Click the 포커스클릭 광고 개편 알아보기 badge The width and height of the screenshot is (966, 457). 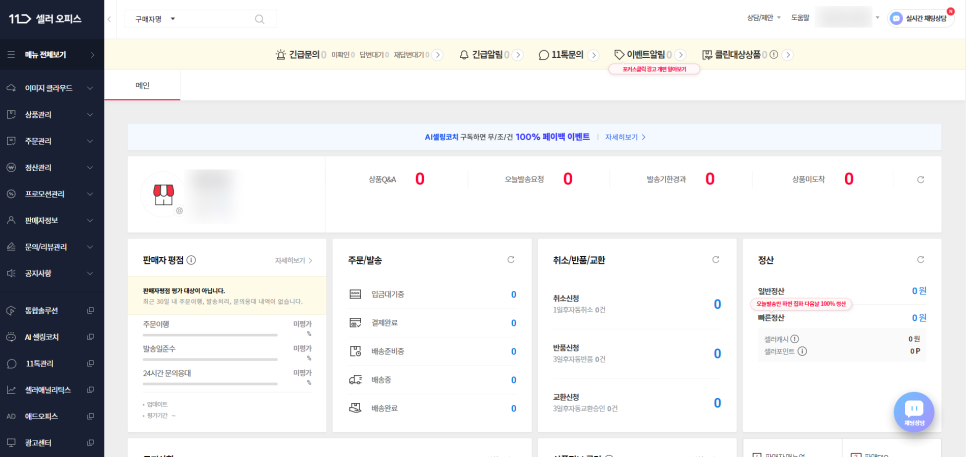654,70
